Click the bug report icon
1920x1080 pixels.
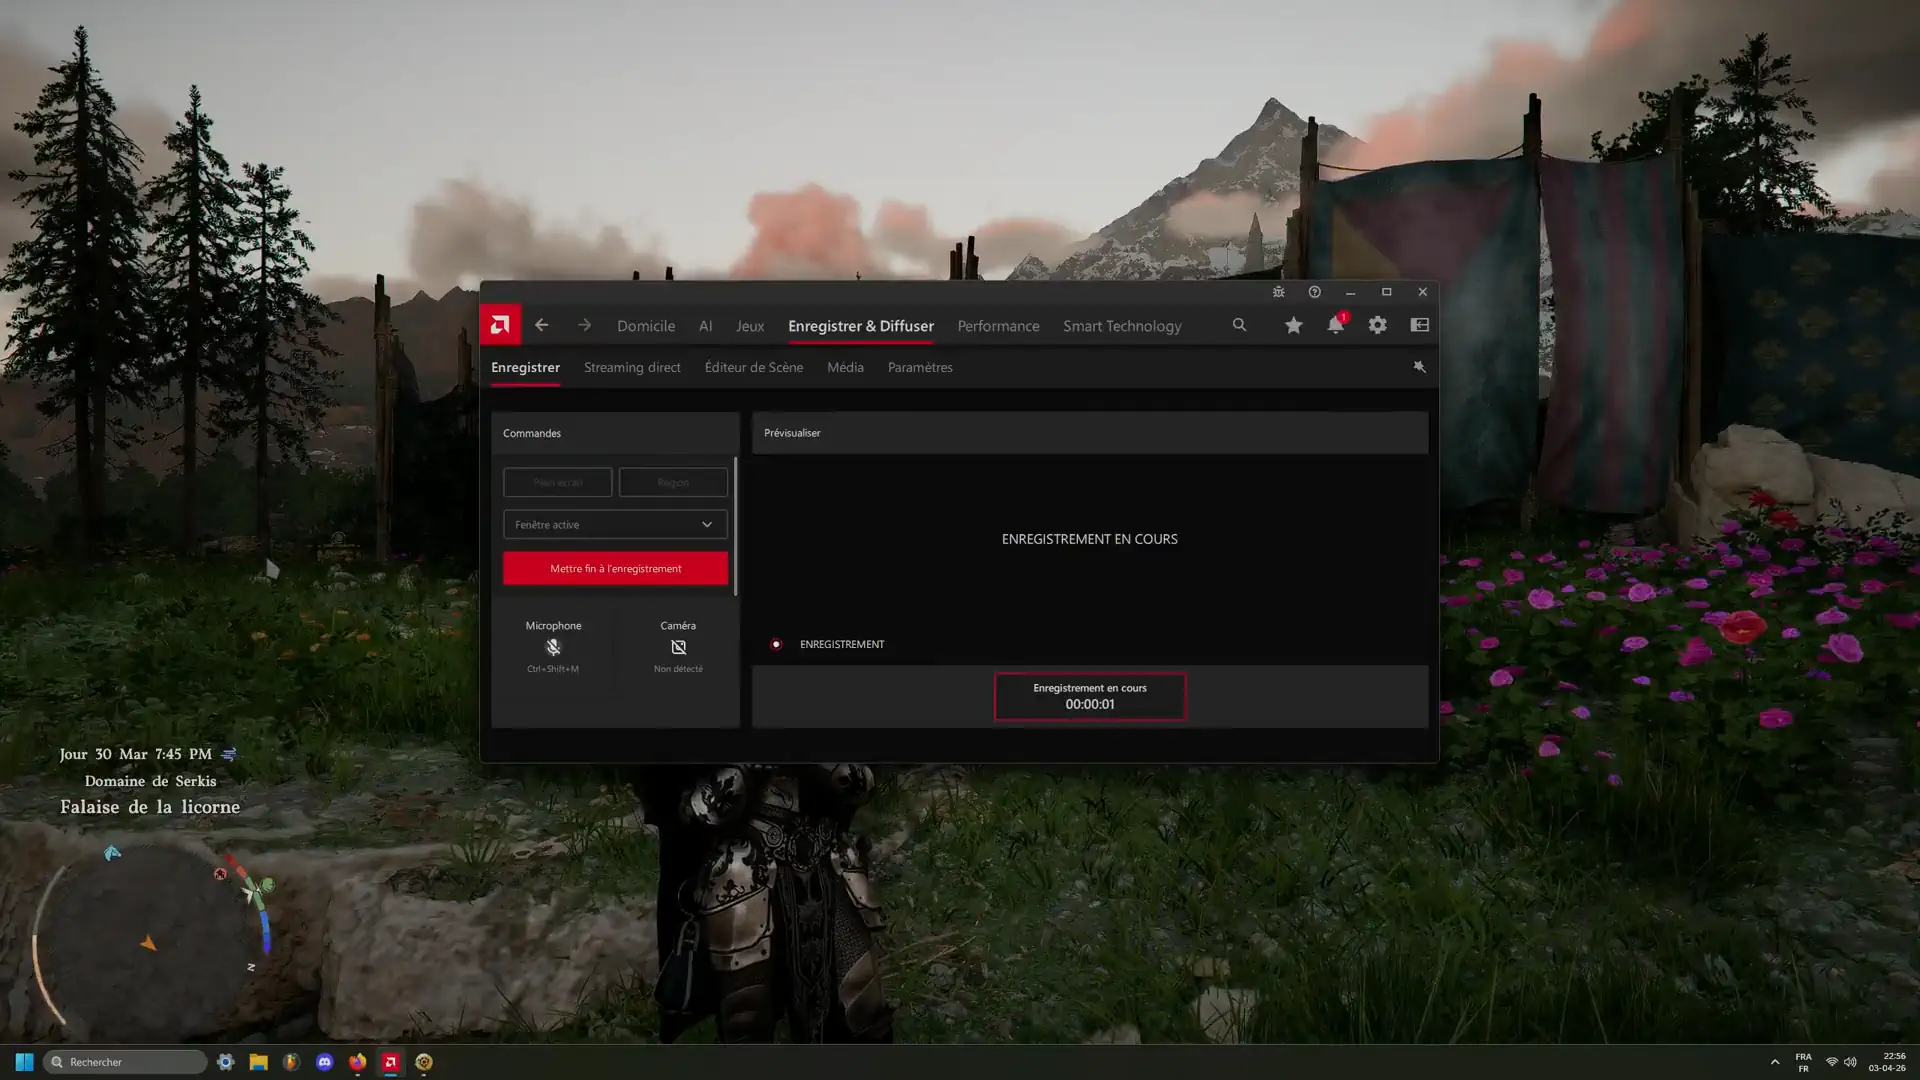(x=1278, y=292)
